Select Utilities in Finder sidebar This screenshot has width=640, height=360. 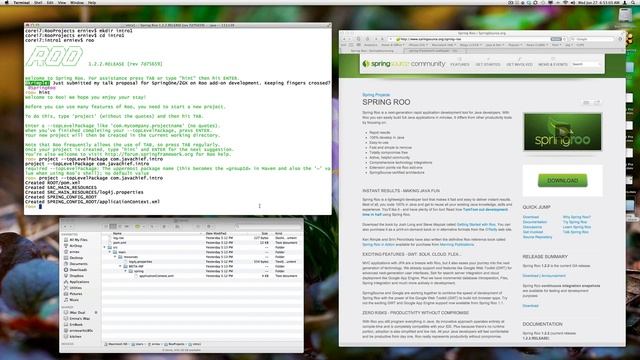pyautogui.click(x=73, y=288)
